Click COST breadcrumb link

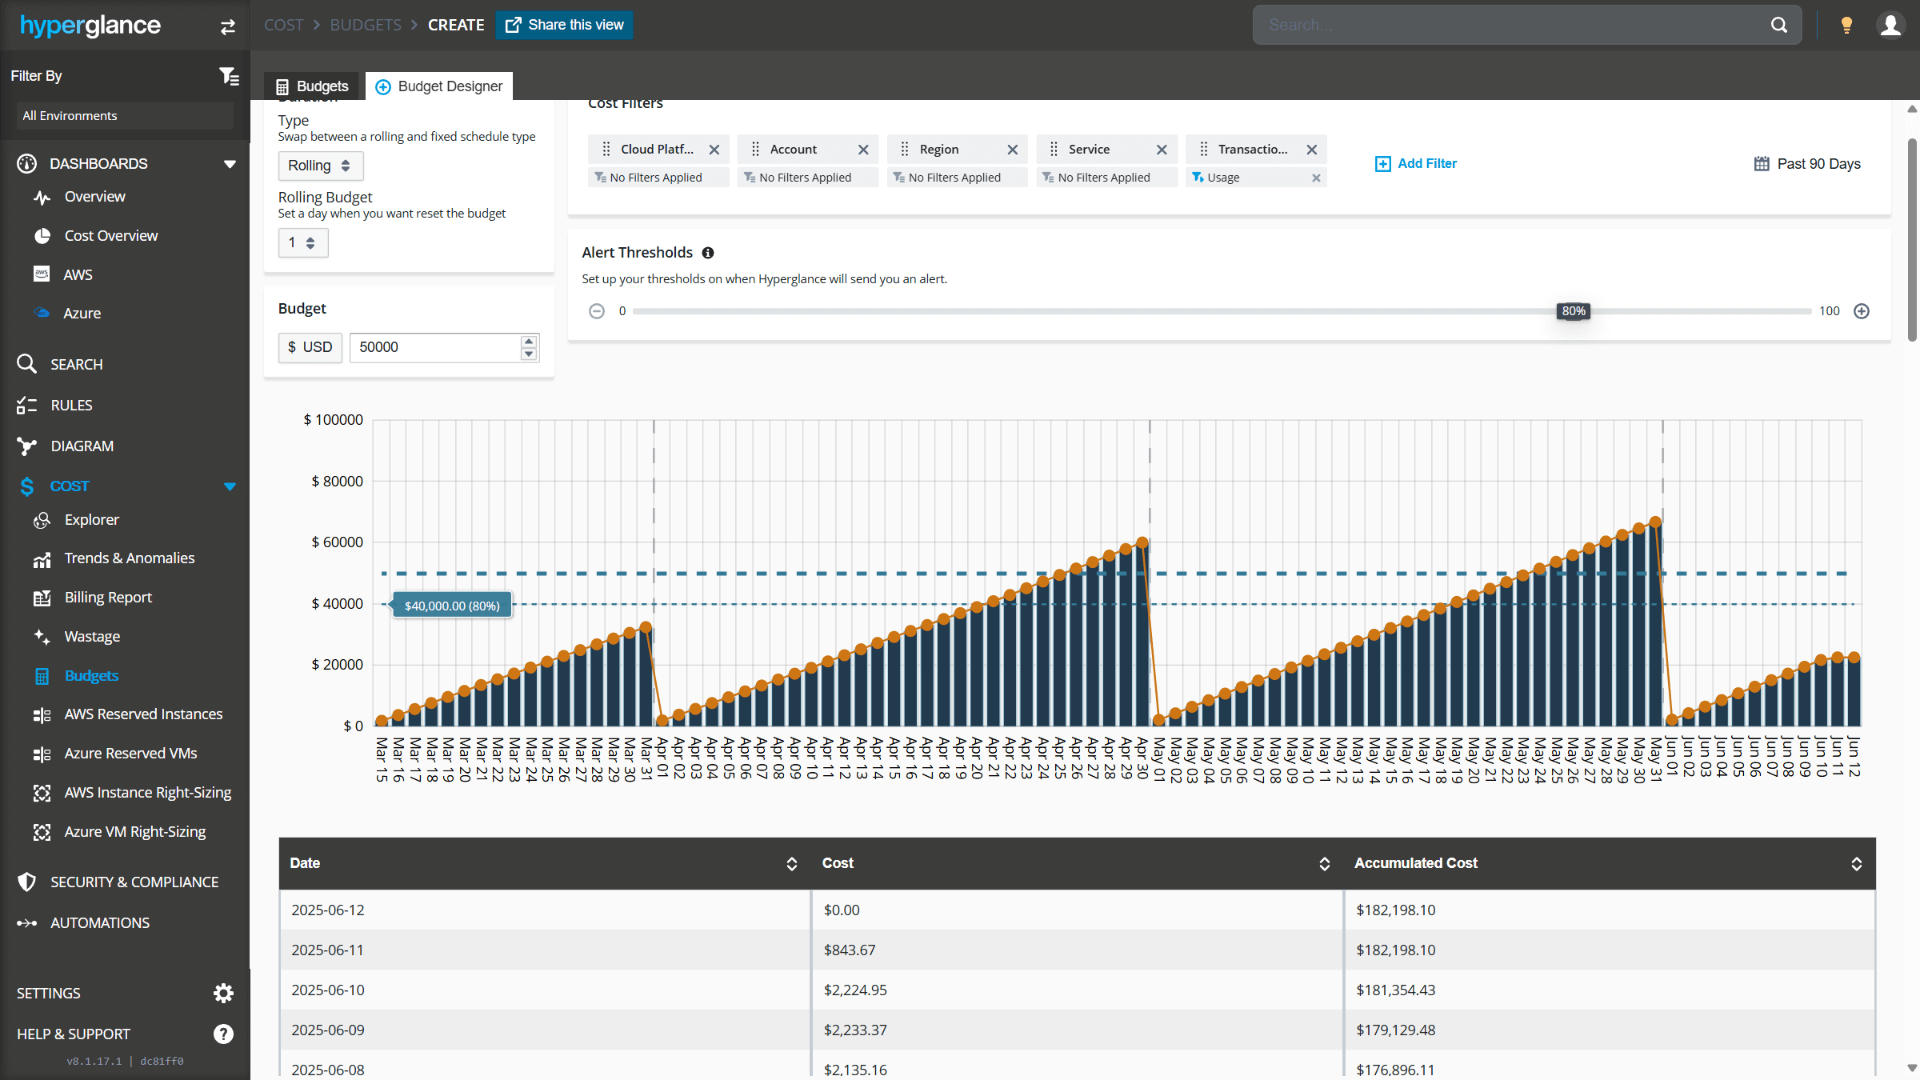(283, 25)
